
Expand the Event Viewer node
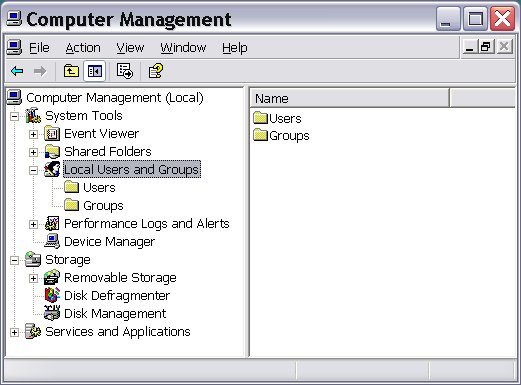click(33, 134)
